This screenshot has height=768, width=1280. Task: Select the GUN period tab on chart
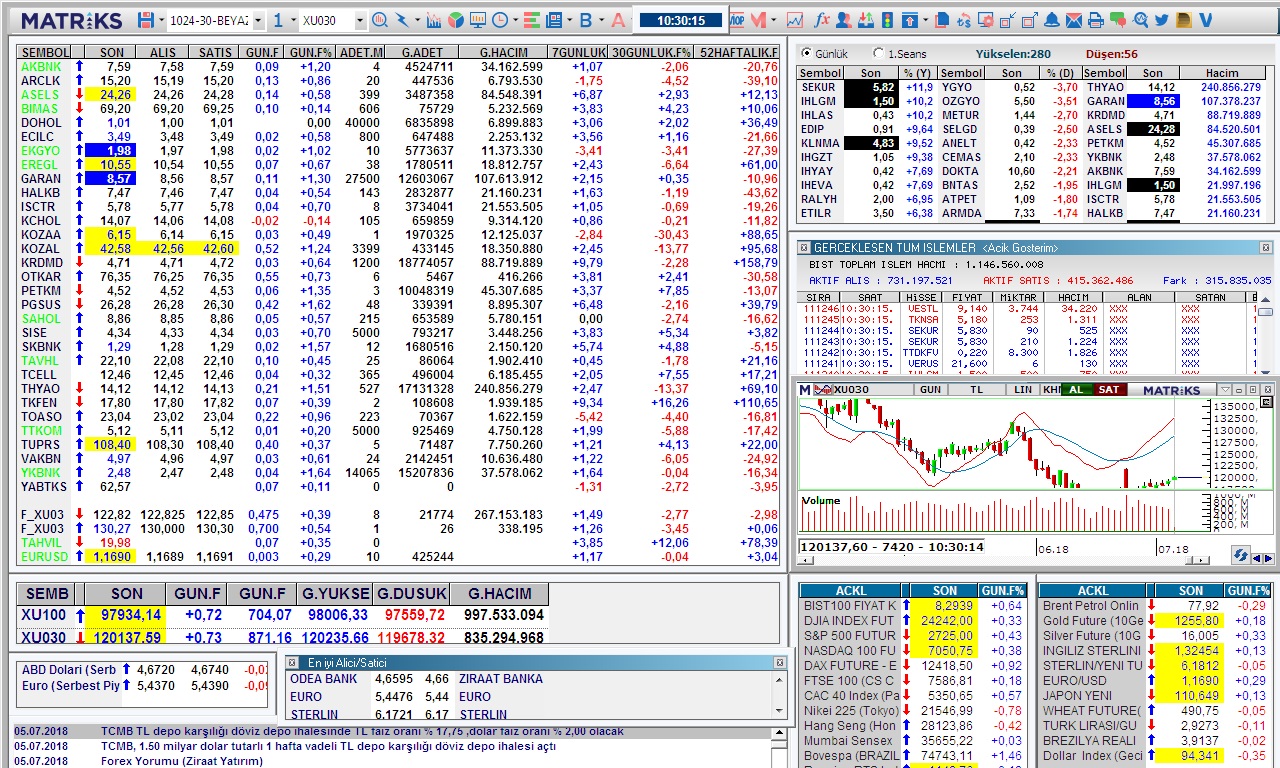(930, 389)
